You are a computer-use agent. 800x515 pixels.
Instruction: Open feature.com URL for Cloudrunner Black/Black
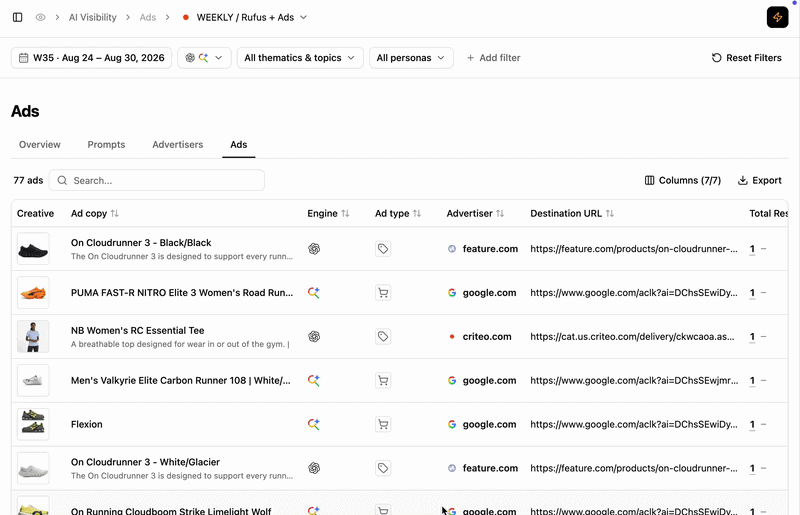[634, 249]
